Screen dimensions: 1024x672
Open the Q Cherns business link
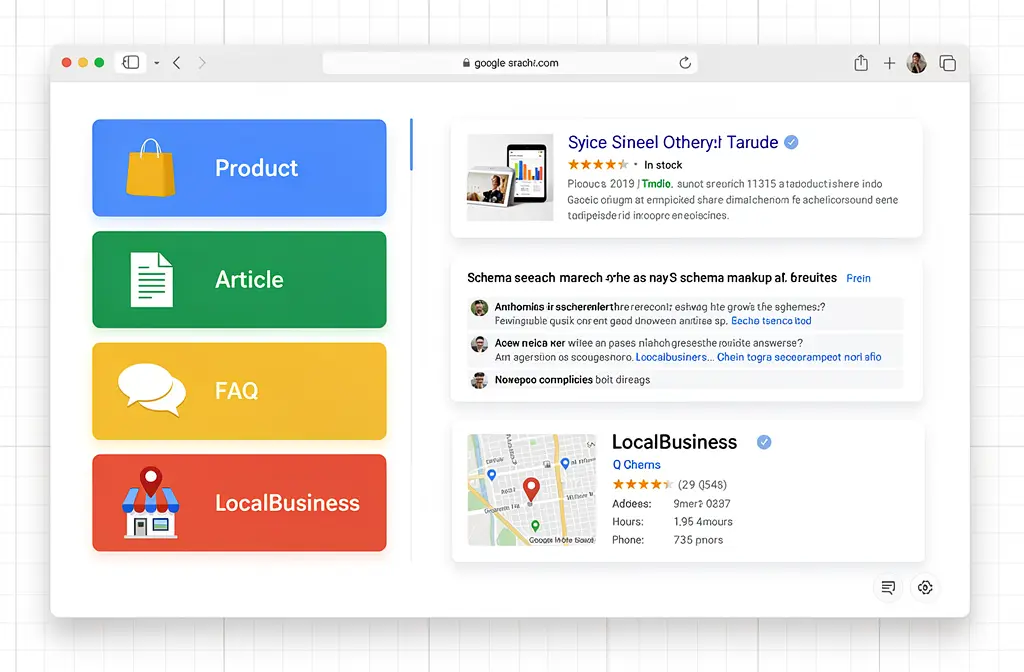(636, 464)
